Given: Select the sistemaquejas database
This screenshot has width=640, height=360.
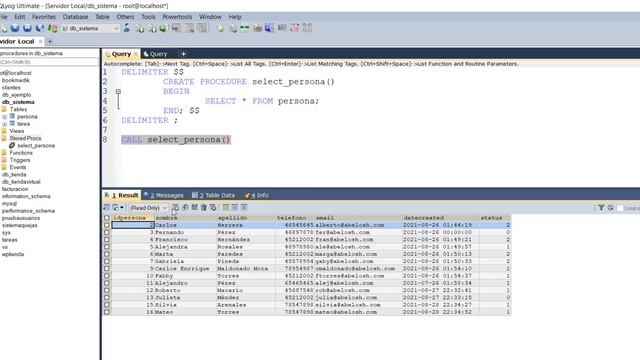Looking at the screenshot, I should pos(20,225).
